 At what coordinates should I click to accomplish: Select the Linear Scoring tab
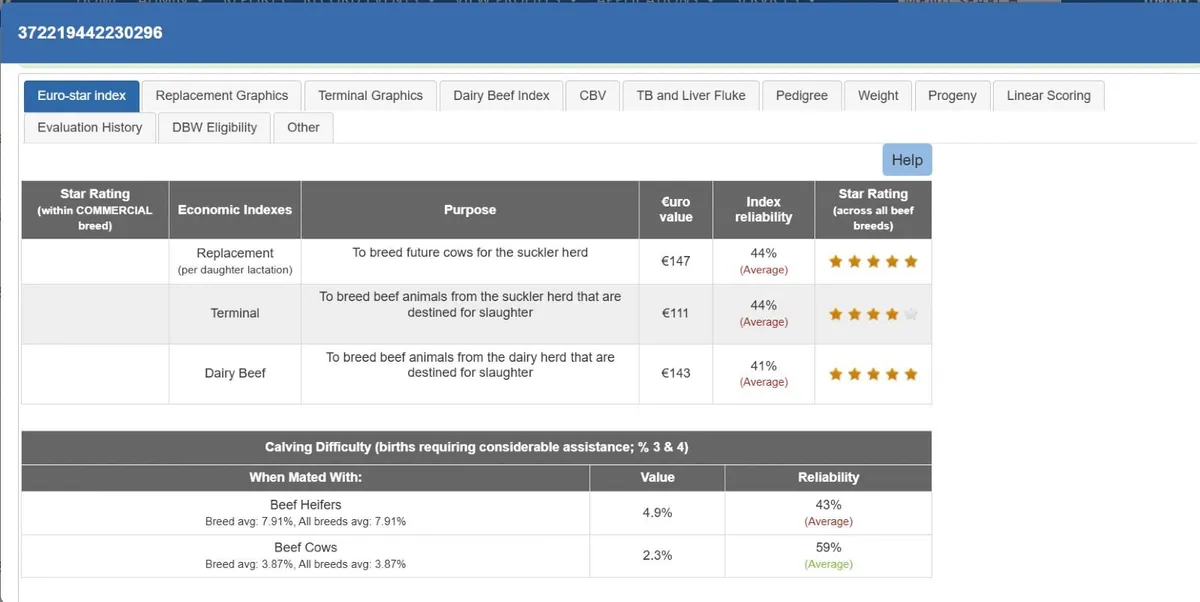coord(1048,96)
